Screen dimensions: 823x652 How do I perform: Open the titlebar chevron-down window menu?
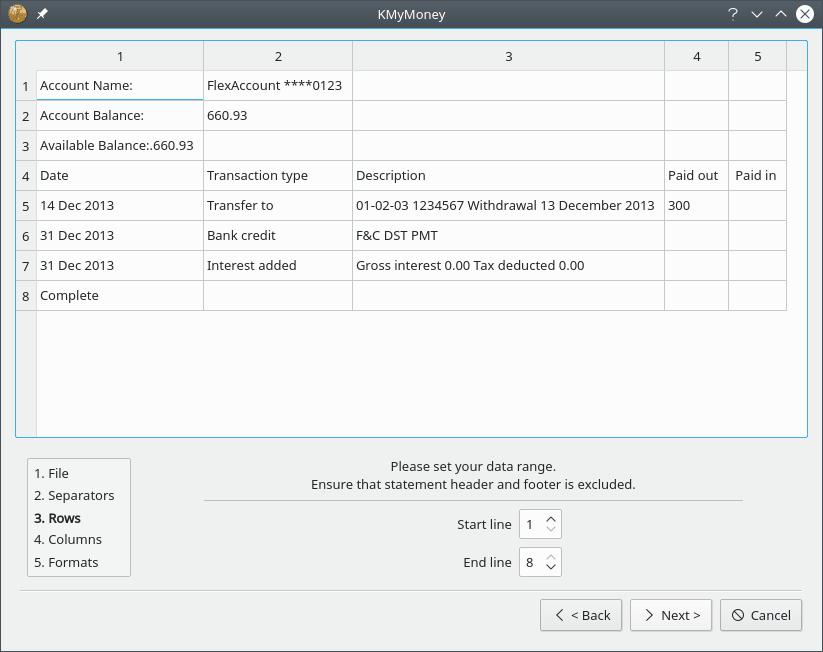click(755, 14)
